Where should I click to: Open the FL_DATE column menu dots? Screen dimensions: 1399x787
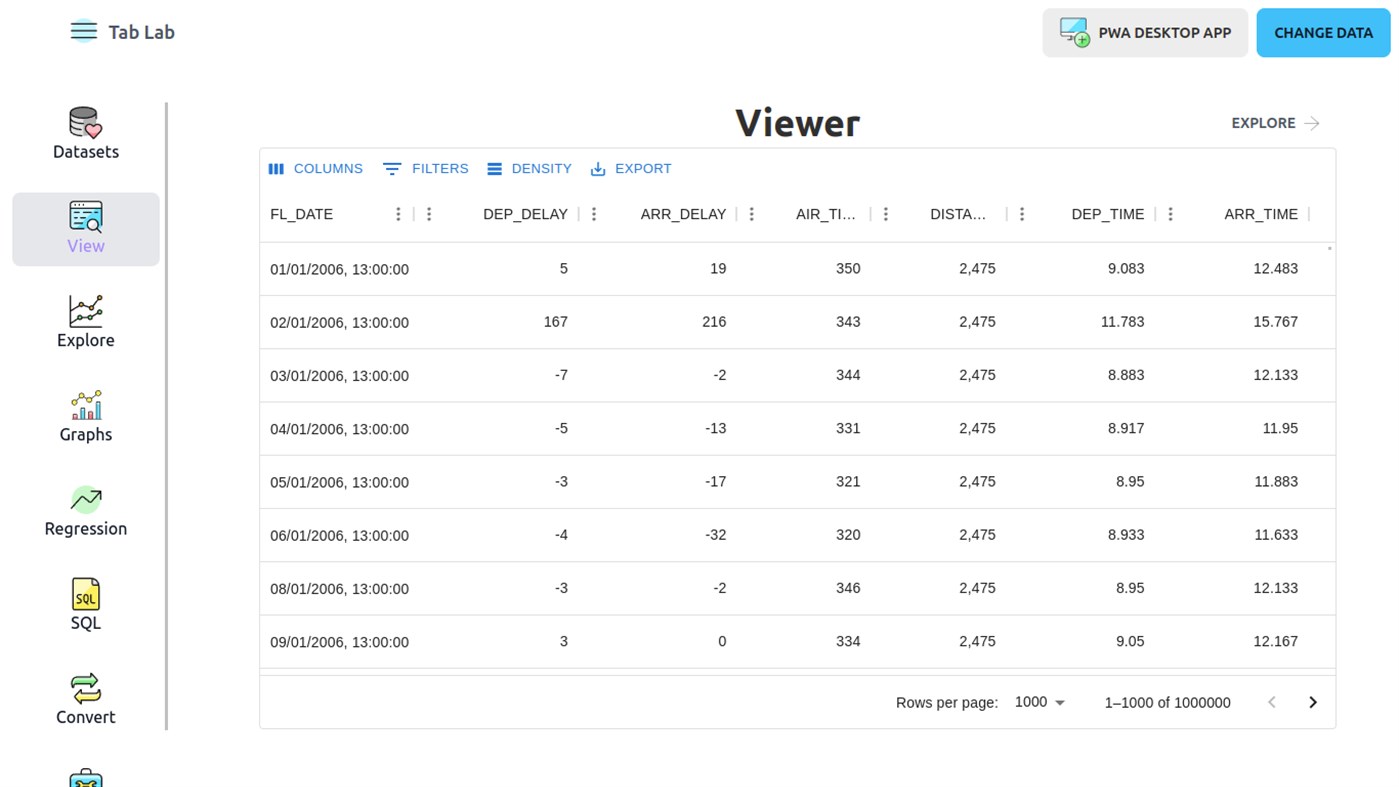coord(398,214)
